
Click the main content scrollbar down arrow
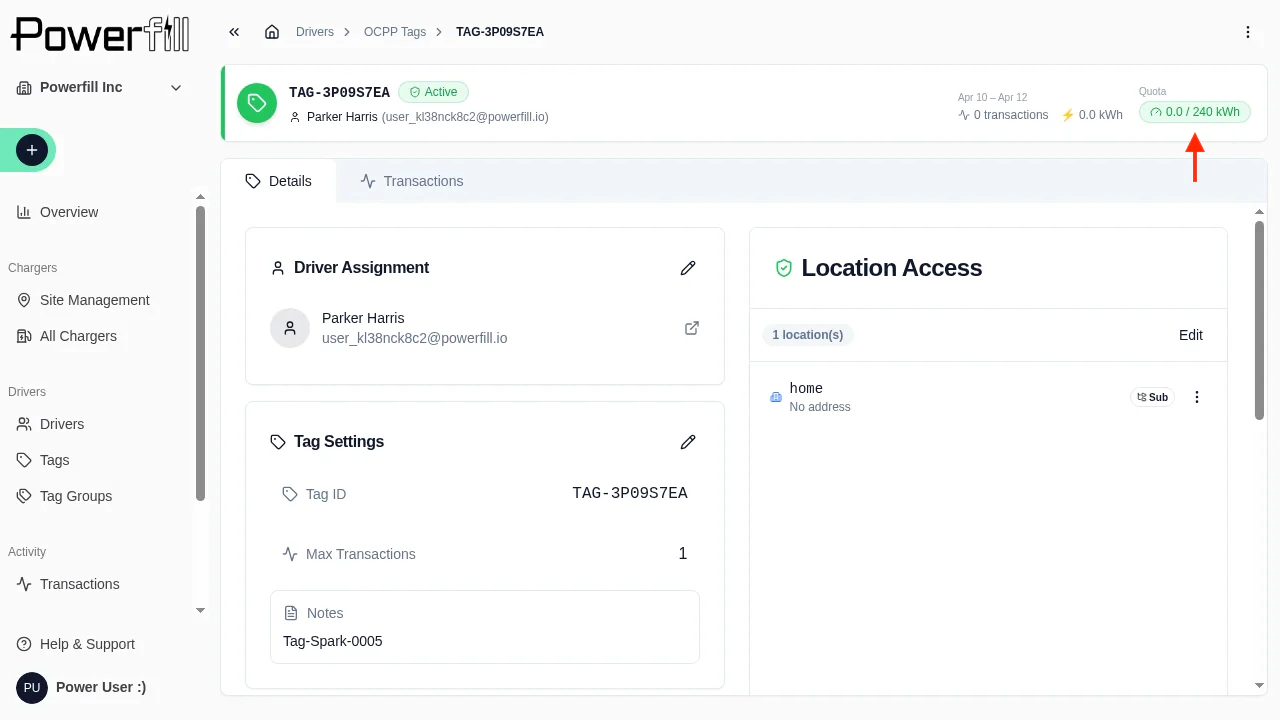click(1259, 685)
